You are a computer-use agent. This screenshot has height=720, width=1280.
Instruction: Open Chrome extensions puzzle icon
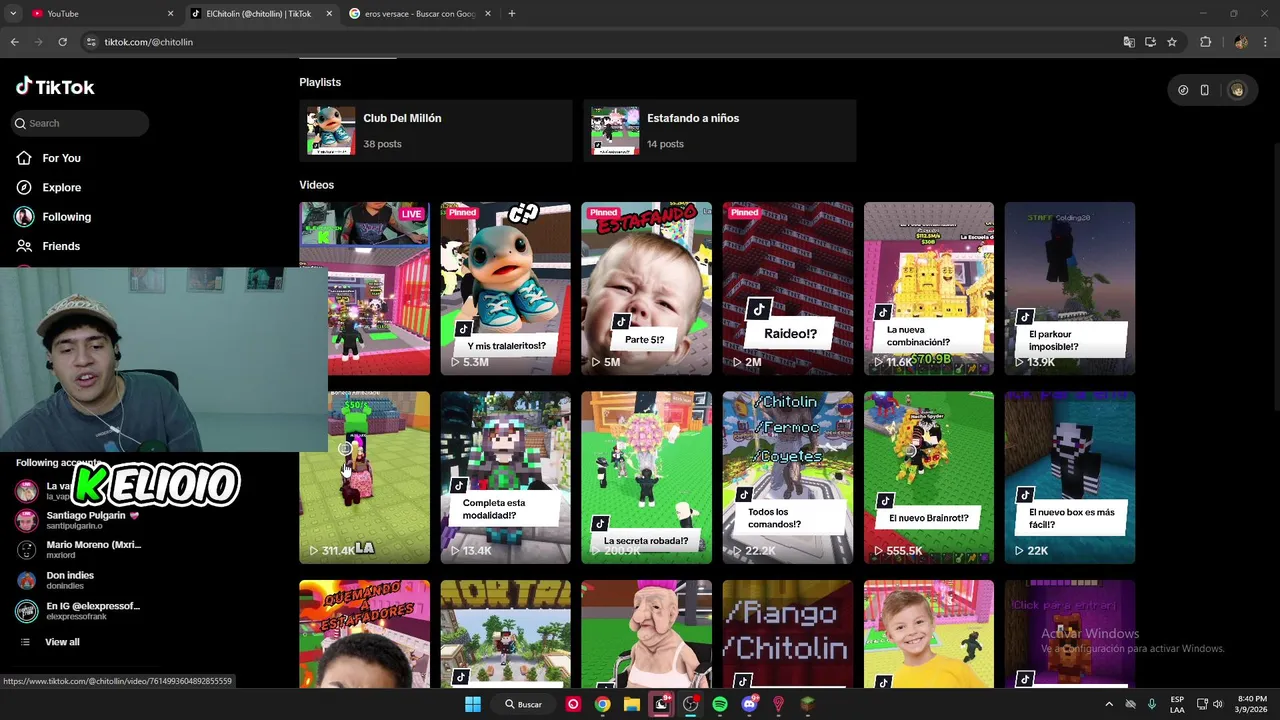pos(1205,42)
